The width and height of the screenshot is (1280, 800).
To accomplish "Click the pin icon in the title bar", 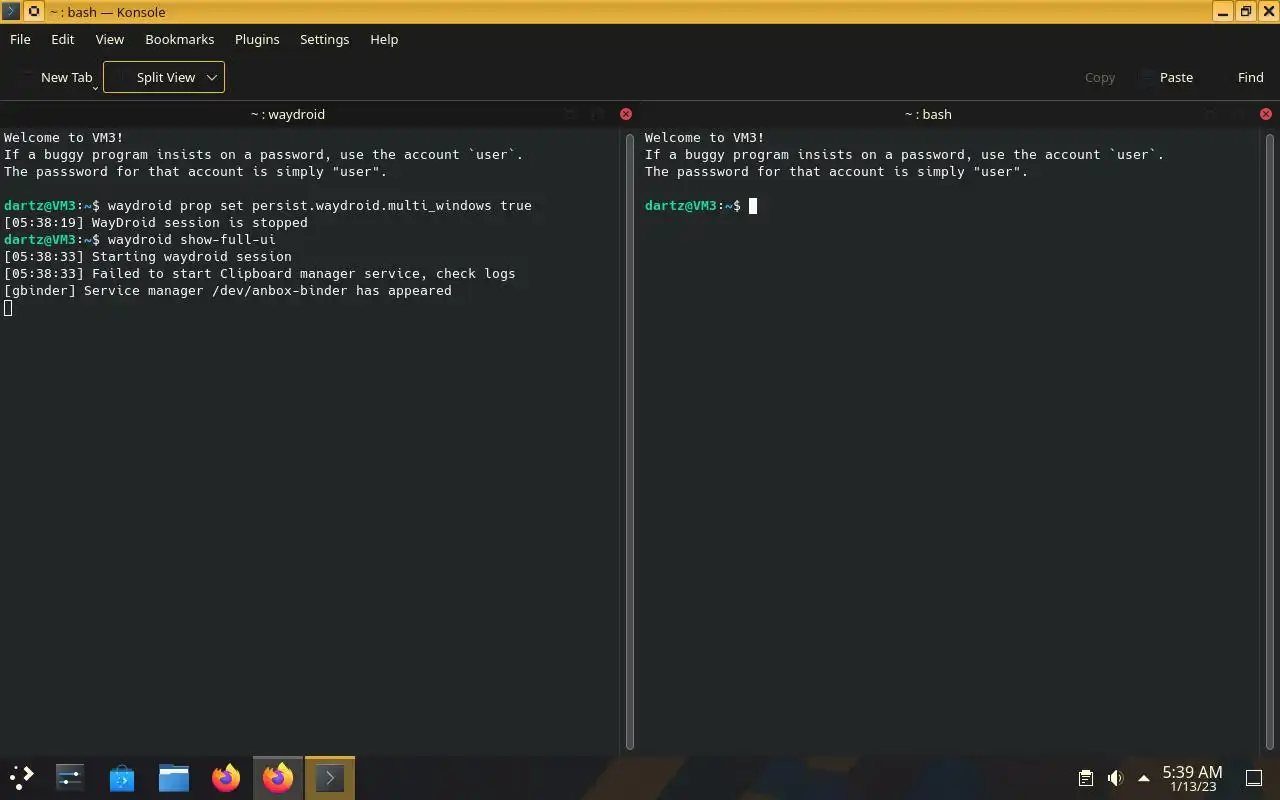I will (x=33, y=11).
